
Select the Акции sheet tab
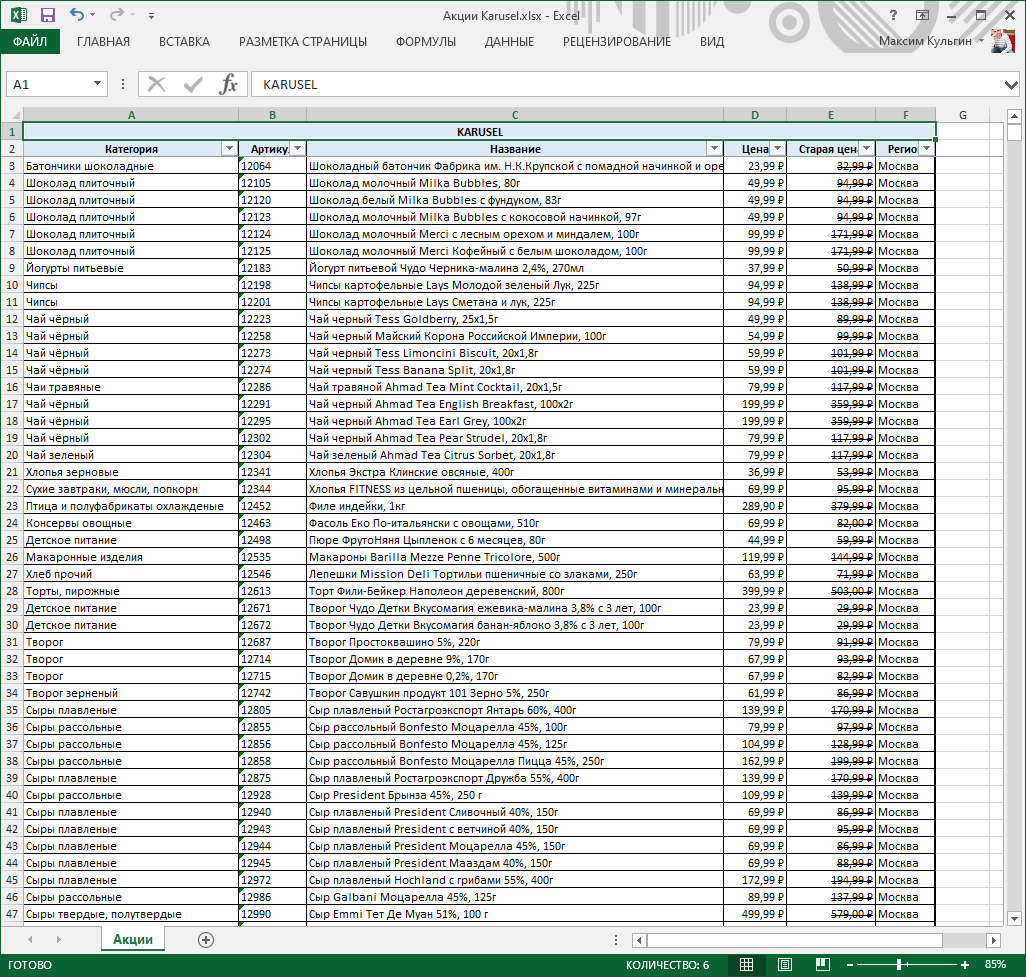[133, 940]
